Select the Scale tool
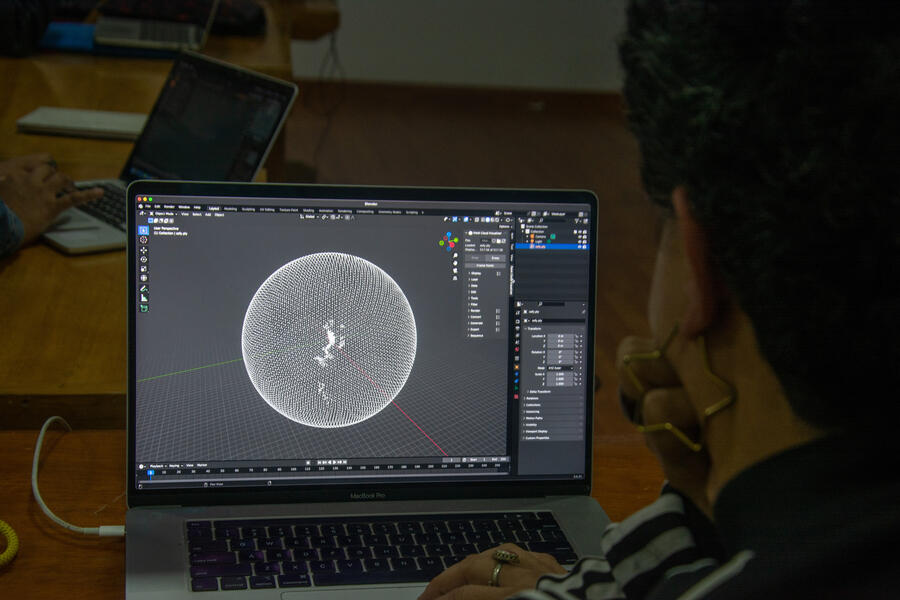 point(143,269)
